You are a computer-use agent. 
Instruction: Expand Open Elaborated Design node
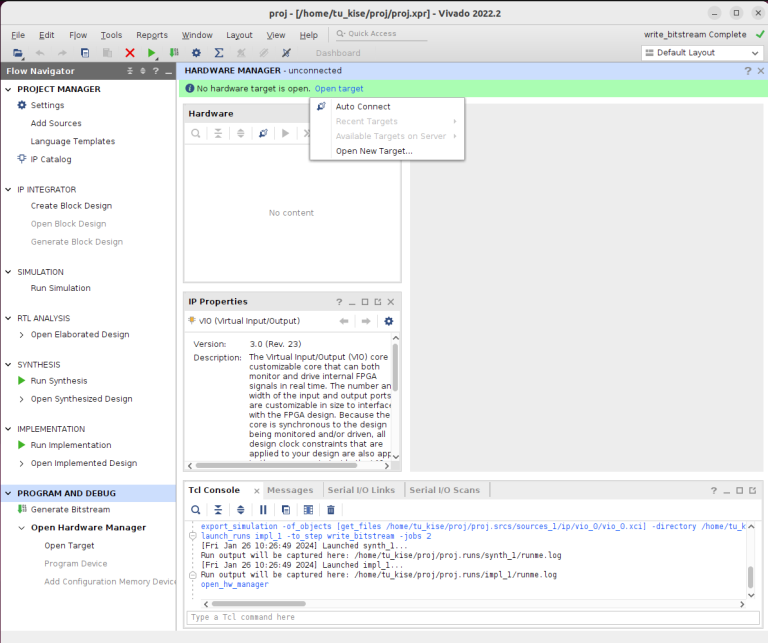22,335
